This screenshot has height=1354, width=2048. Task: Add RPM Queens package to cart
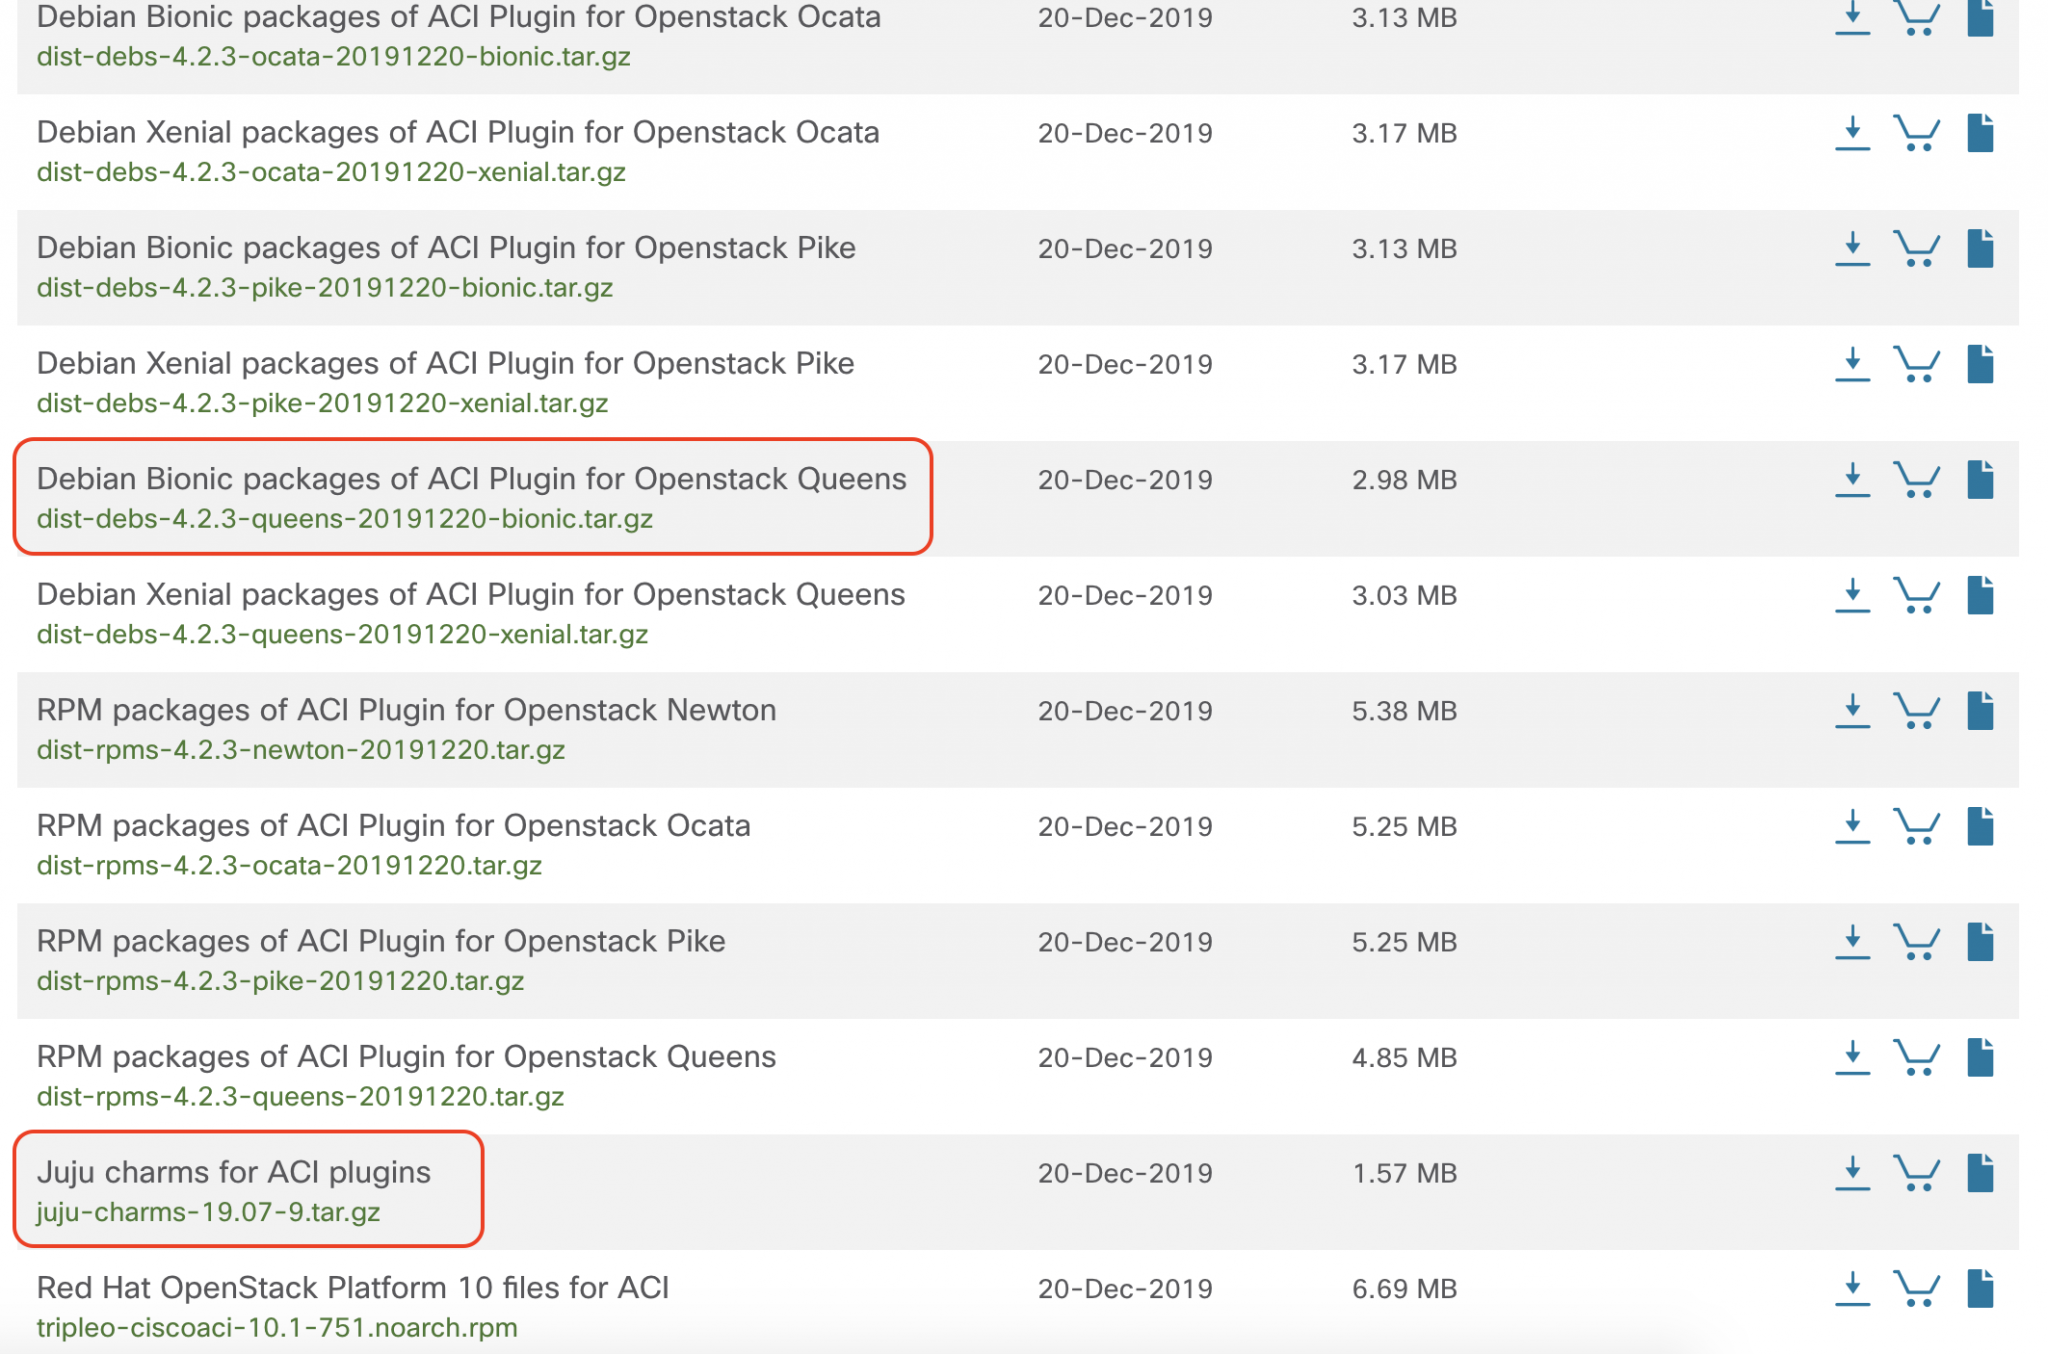point(1917,1057)
